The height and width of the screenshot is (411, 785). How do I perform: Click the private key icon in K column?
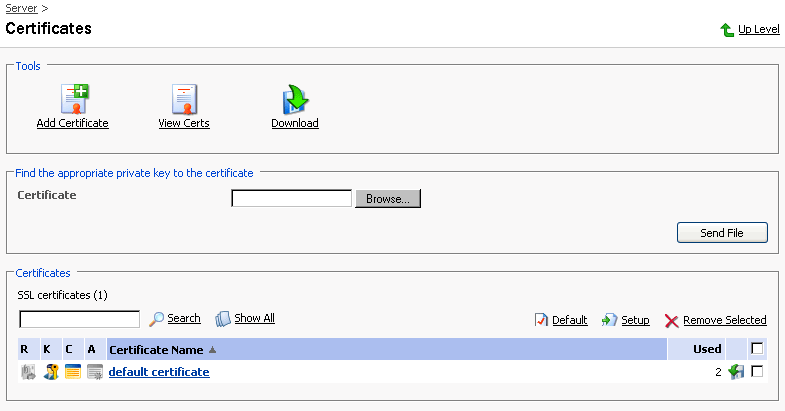pos(51,372)
